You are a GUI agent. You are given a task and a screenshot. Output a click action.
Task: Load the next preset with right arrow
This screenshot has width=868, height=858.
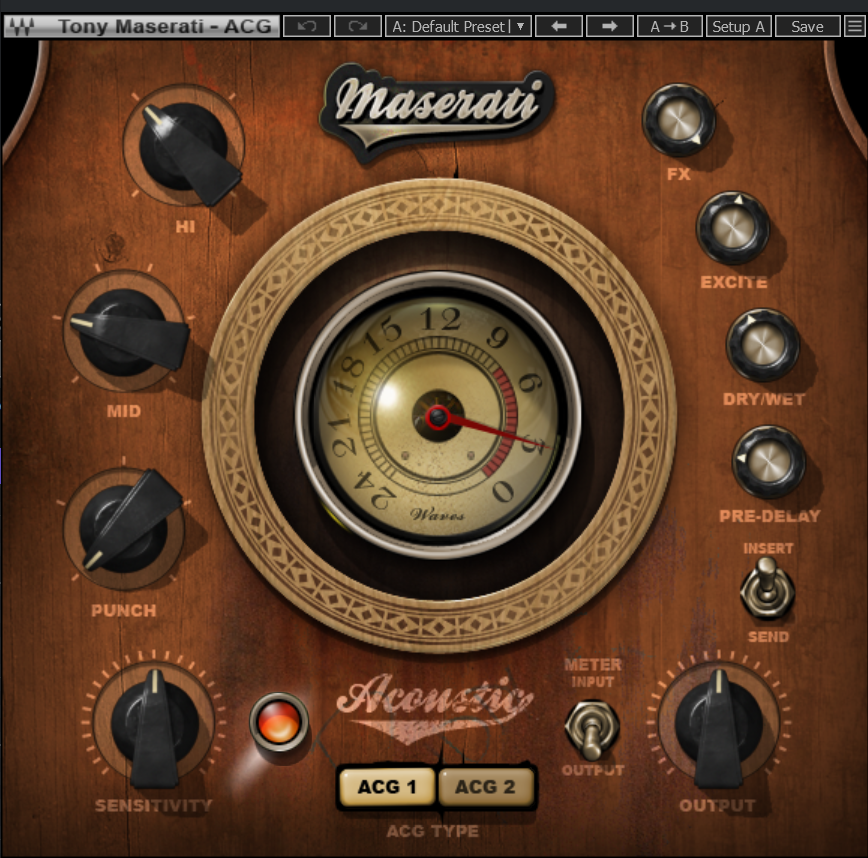tap(609, 26)
